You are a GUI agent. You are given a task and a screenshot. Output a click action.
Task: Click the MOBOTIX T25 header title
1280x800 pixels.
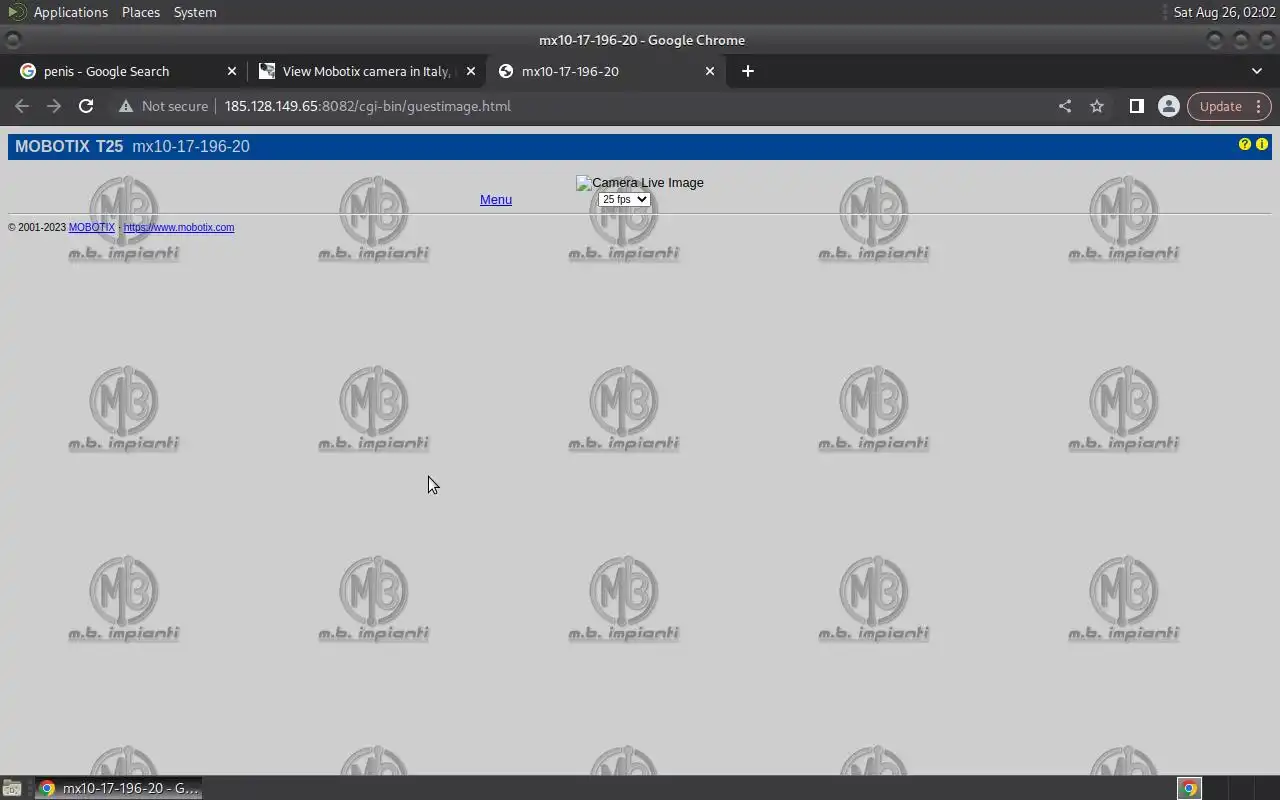69,146
